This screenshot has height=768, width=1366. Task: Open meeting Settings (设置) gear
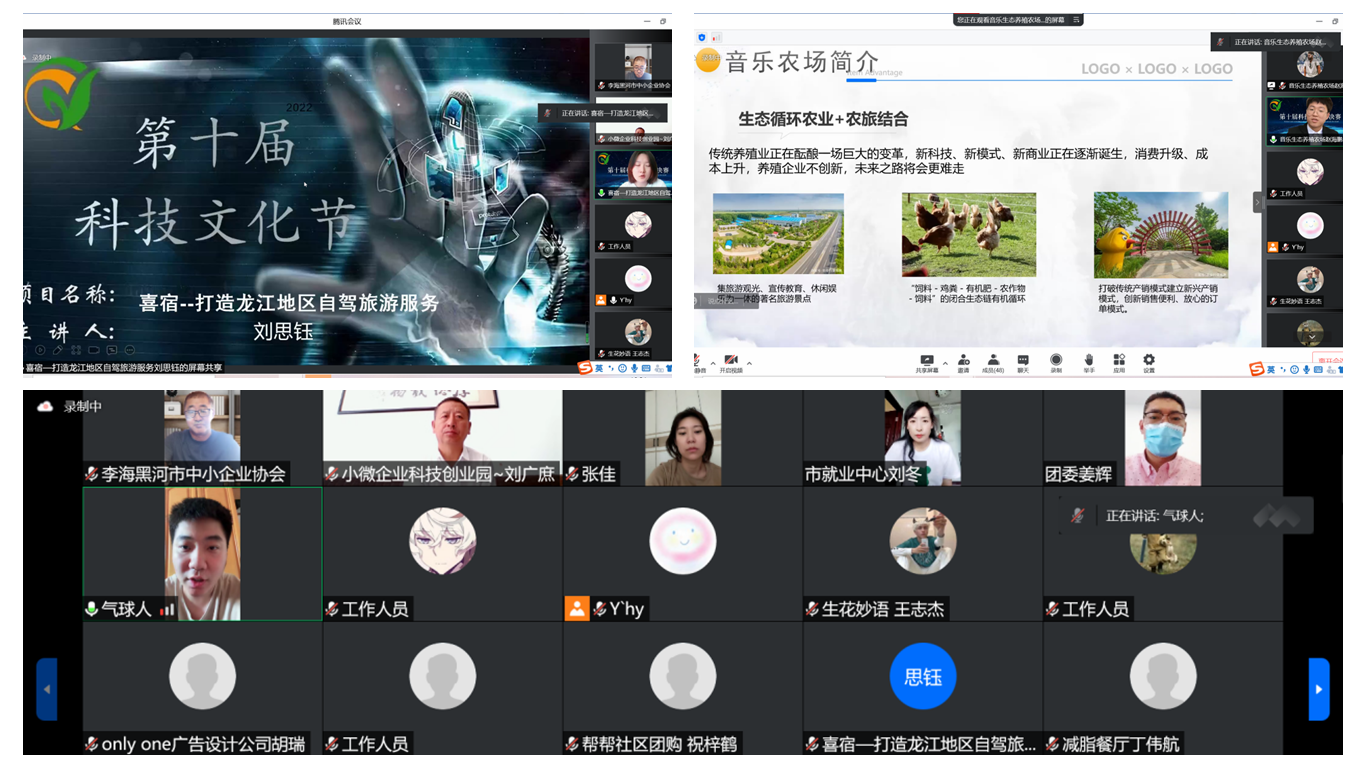click(1149, 361)
